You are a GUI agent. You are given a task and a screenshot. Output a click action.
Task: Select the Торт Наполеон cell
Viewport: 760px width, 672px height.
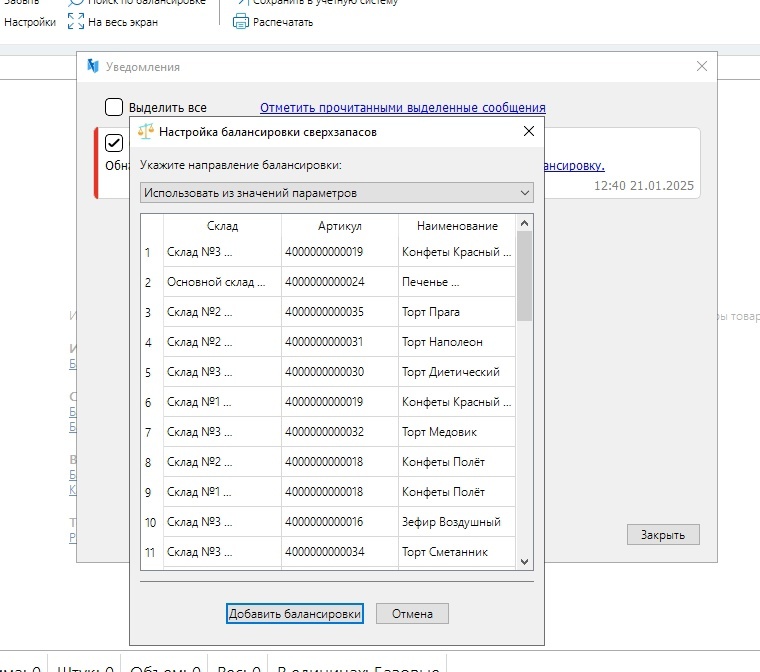pyautogui.click(x=457, y=342)
